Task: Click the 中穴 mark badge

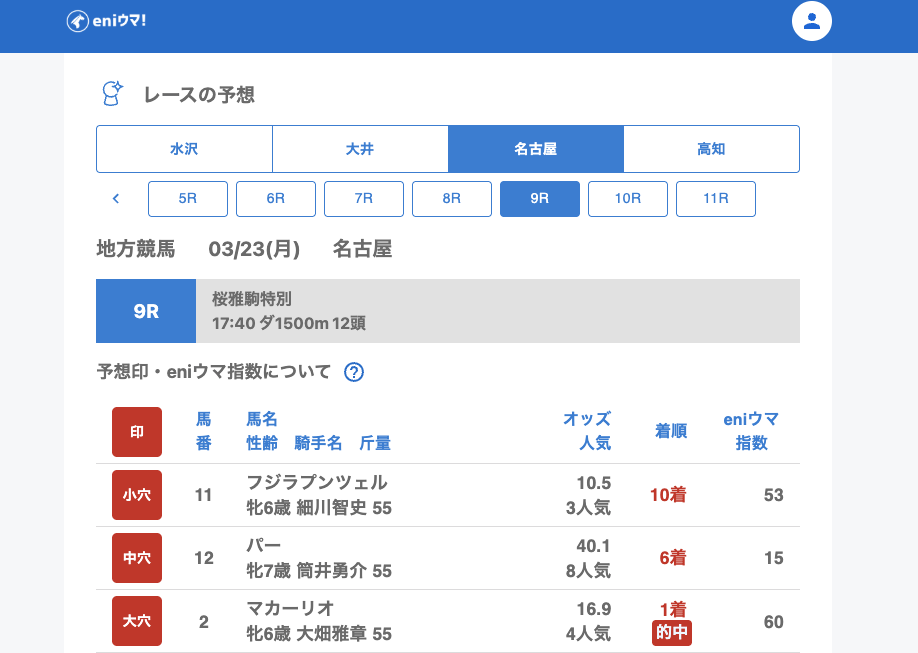Action: pyautogui.click(x=137, y=558)
